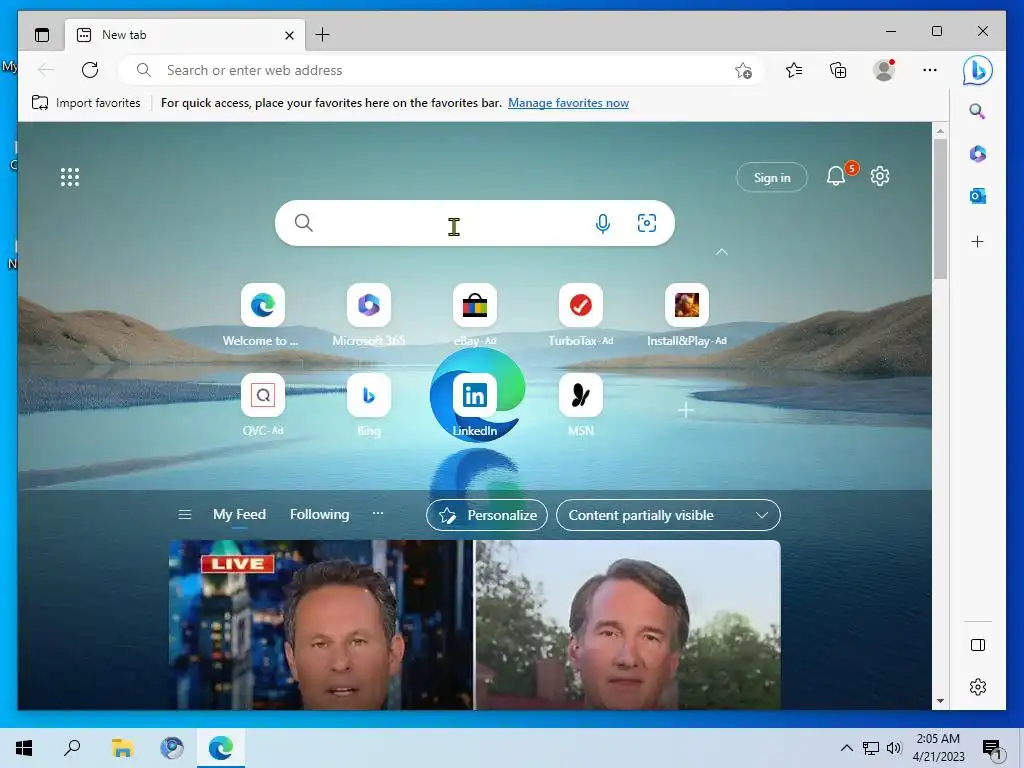Image resolution: width=1024 pixels, height=768 pixels.
Task: Open feed hamburger menu
Action: click(185, 515)
